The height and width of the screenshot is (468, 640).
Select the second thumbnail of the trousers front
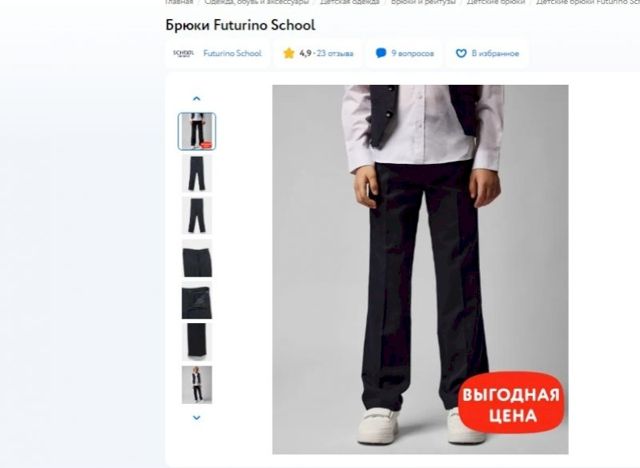197,173
